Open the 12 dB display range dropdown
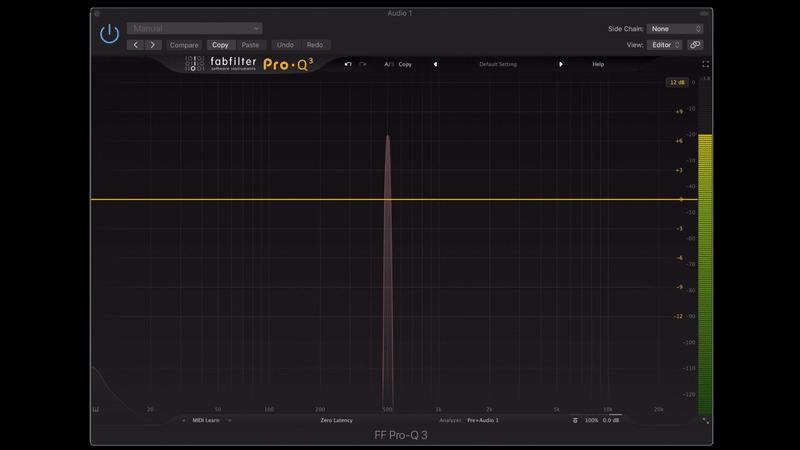Viewport: 800px width, 450px height. [677, 82]
